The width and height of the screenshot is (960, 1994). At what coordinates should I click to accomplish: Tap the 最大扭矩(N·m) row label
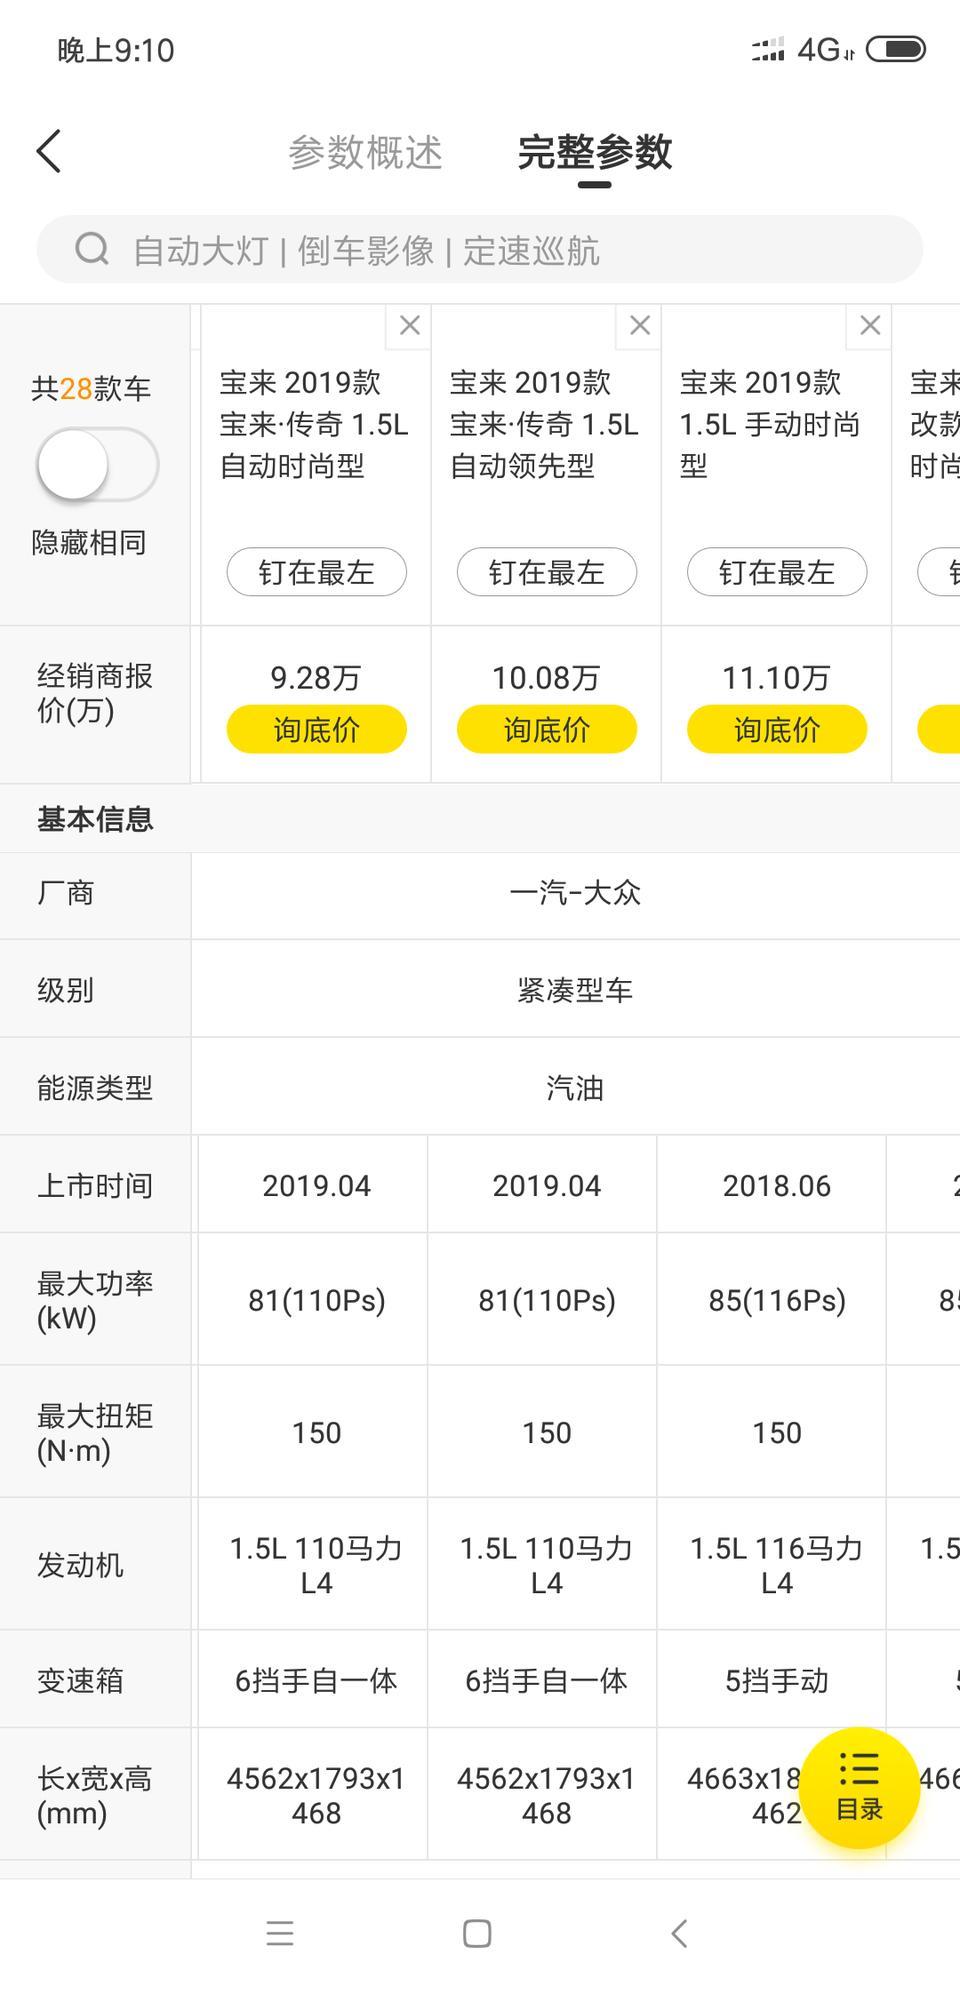click(x=95, y=1432)
